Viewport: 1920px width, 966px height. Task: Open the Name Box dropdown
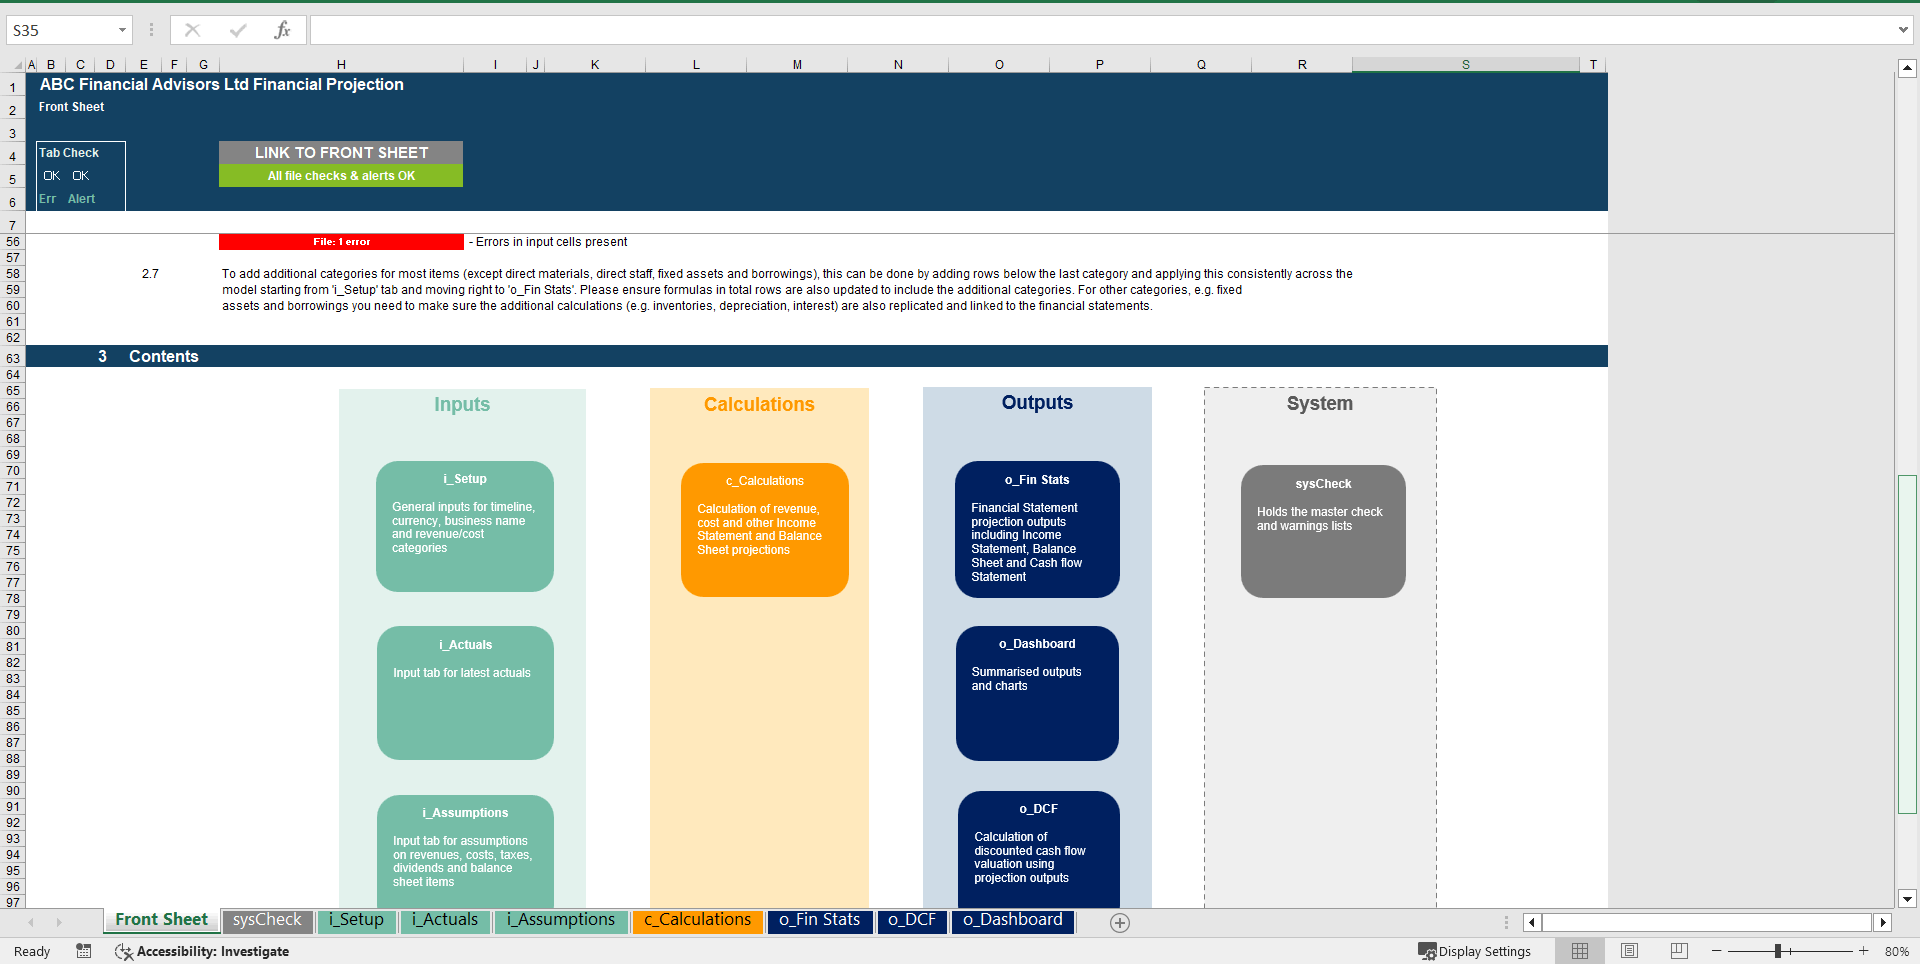(x=123, y=29)
